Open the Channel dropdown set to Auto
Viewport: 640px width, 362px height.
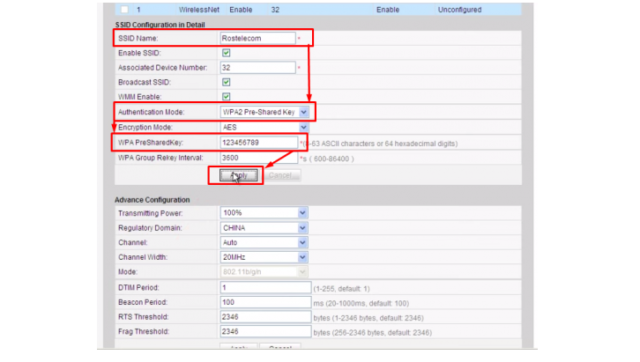tap(264, 242)
